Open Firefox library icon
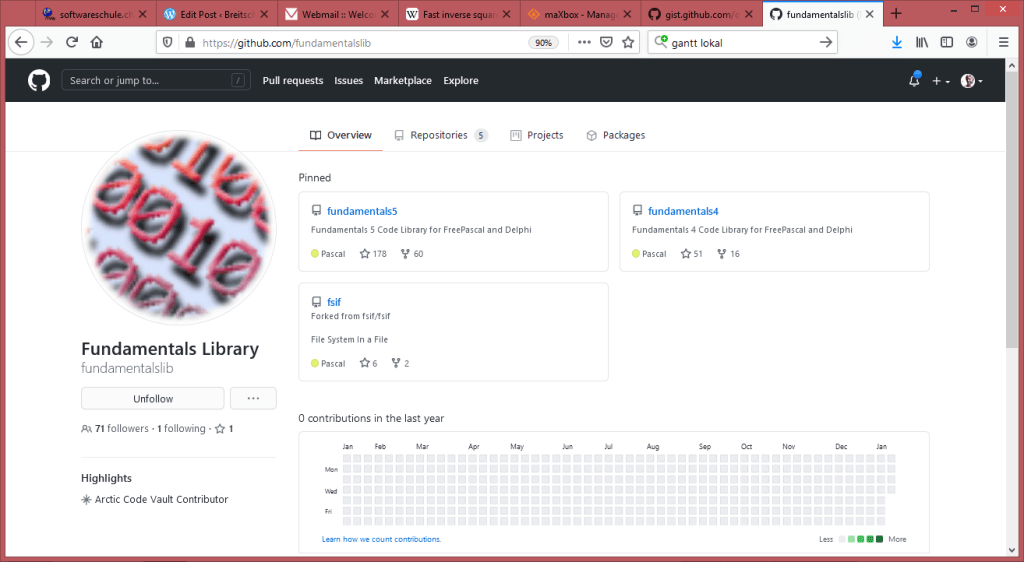Image resolution: width=1024 pixels, height=562 pixels. coord(922,42)
